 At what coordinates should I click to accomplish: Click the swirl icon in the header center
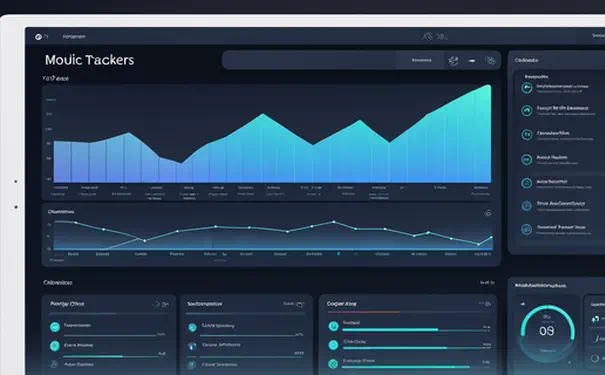coord(428,37)
